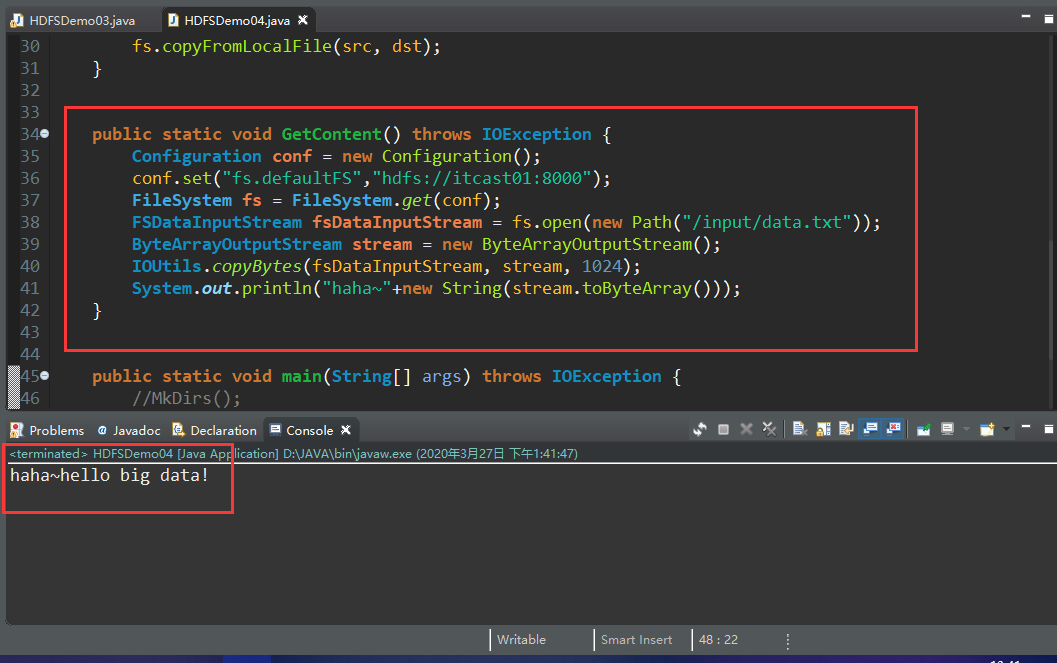Toggle the Pin Console icon
The image size is (1057, 663).
(x=924, y=429)
